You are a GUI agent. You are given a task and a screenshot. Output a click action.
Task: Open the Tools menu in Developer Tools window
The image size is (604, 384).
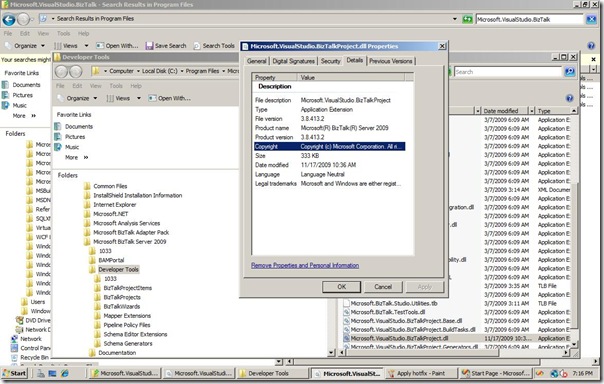[x=116, y=86]
